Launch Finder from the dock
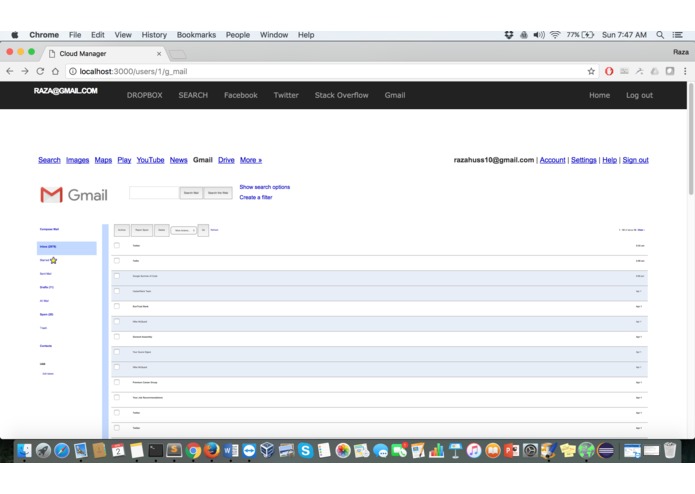The width and height of the screenshot is (695, 494). coord(24,451)
